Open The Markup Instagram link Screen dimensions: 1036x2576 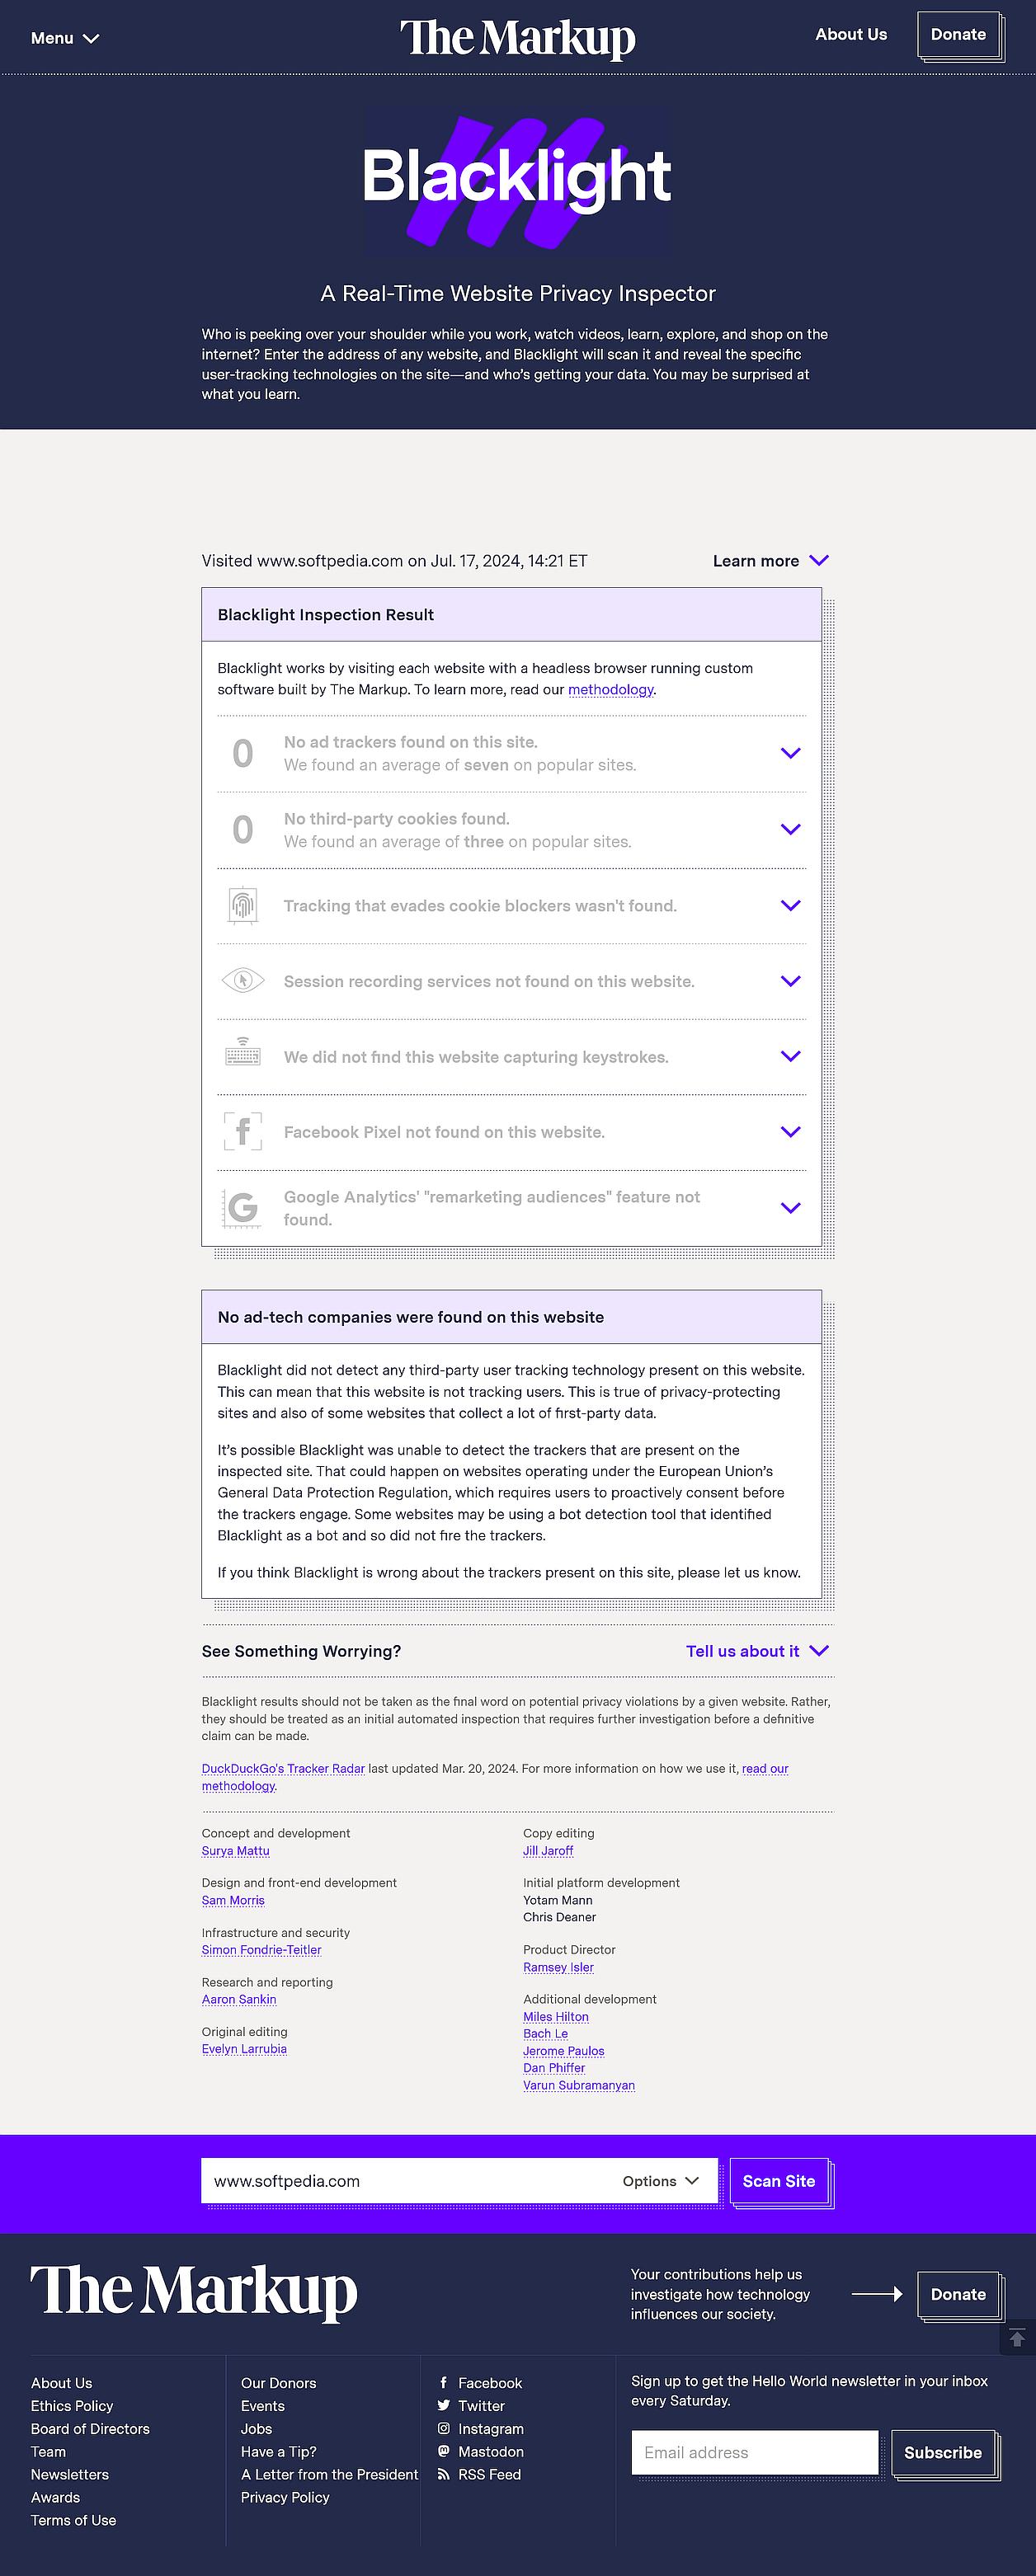490,2428
